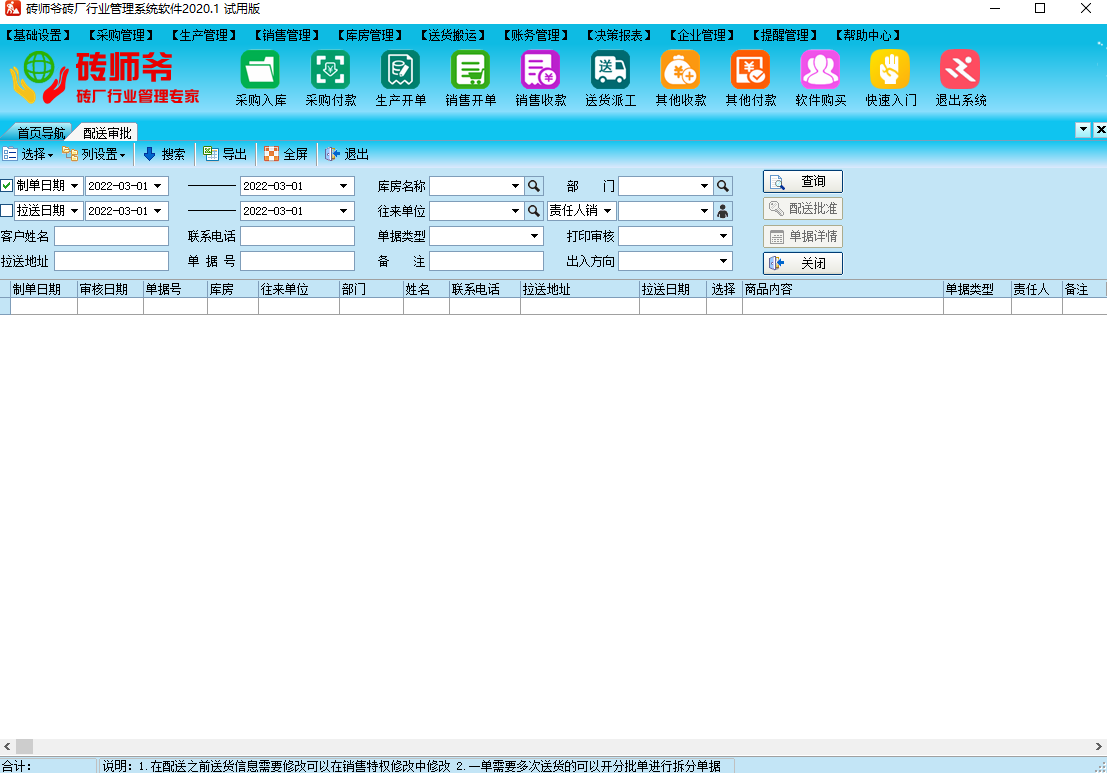Launch 生产开单 production order icon
This screenshot has height=773, width=1107.
400,78
